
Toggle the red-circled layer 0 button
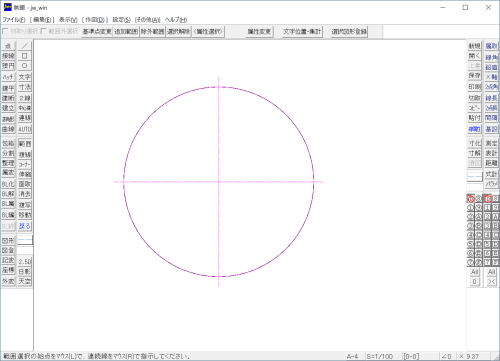470,199
